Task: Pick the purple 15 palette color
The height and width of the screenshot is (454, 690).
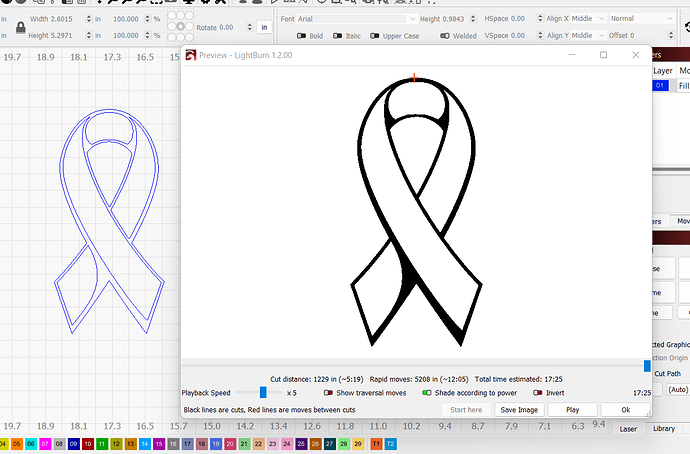Action: point(159,444)
